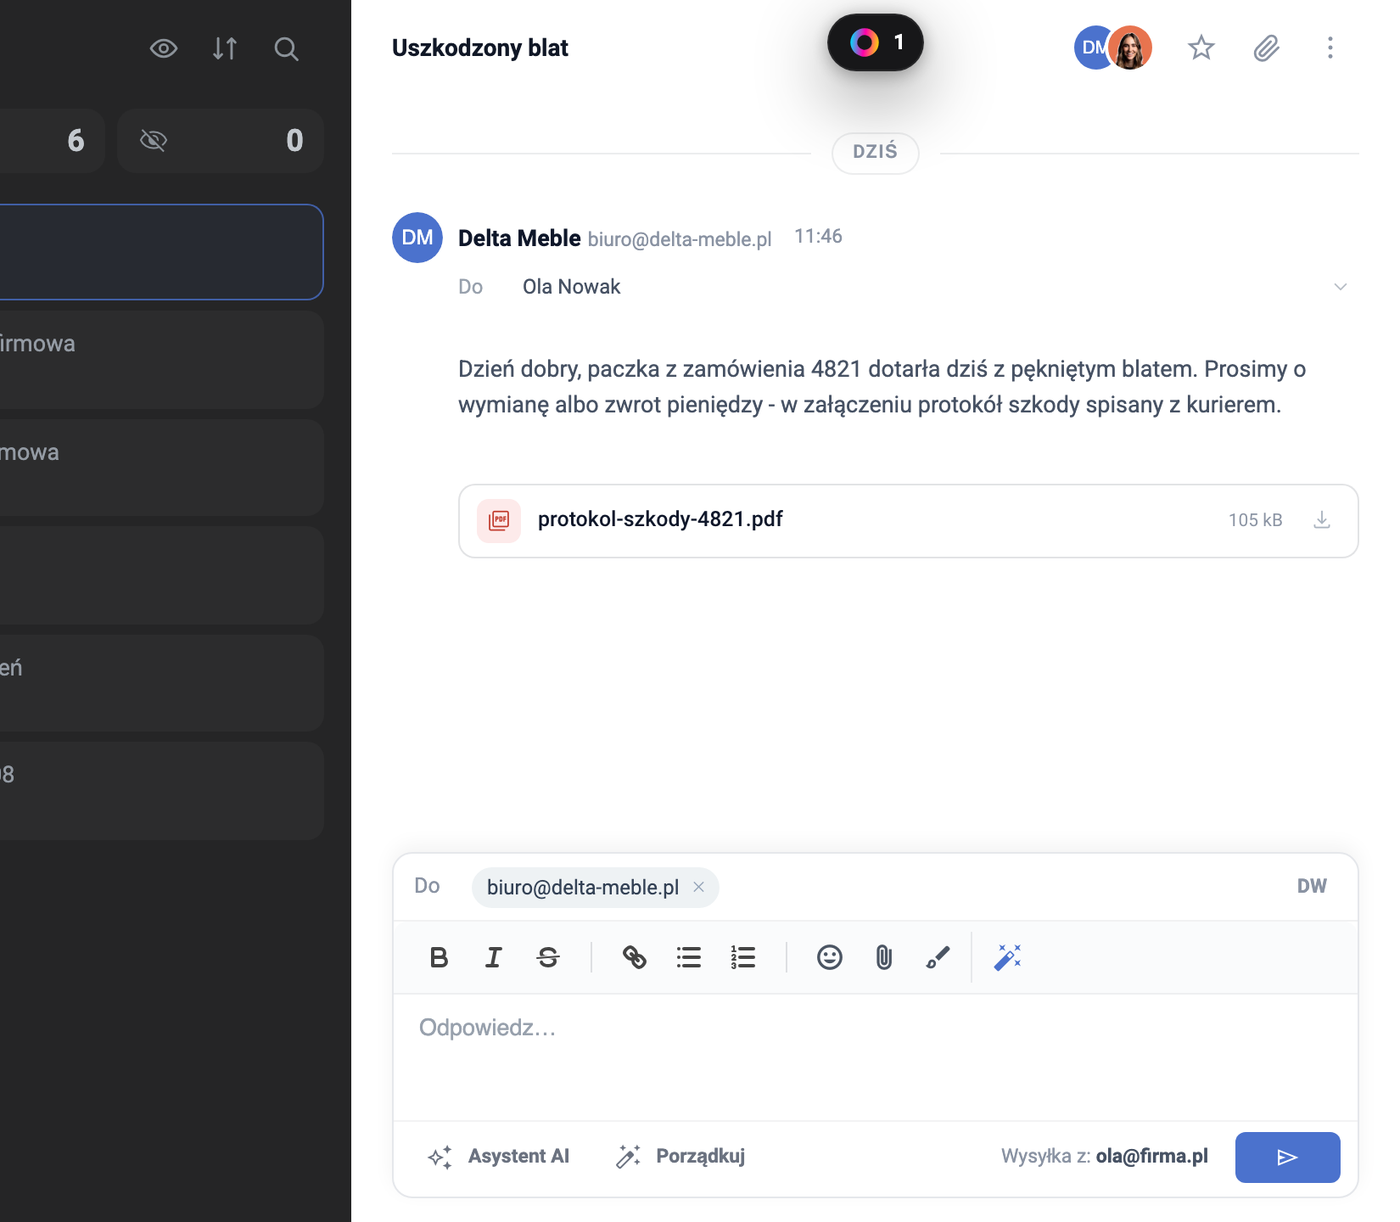
Task: Click the assigned participants avatars
Action: [x=1113, y=48]
